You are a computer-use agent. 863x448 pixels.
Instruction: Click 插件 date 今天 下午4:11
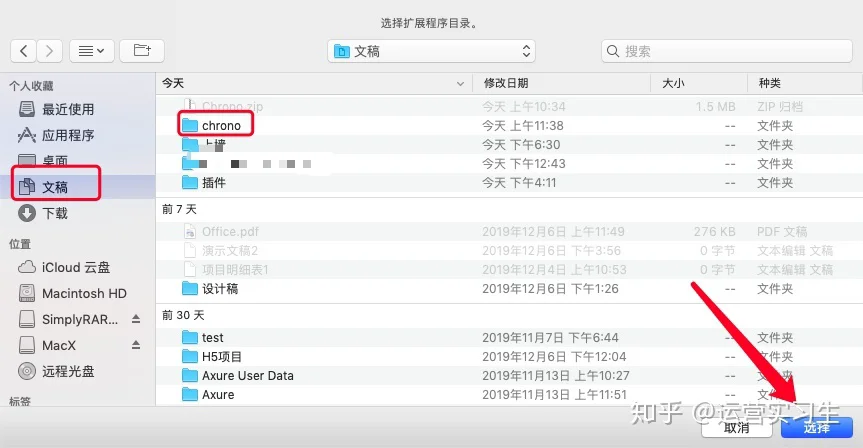coord(519,182)
